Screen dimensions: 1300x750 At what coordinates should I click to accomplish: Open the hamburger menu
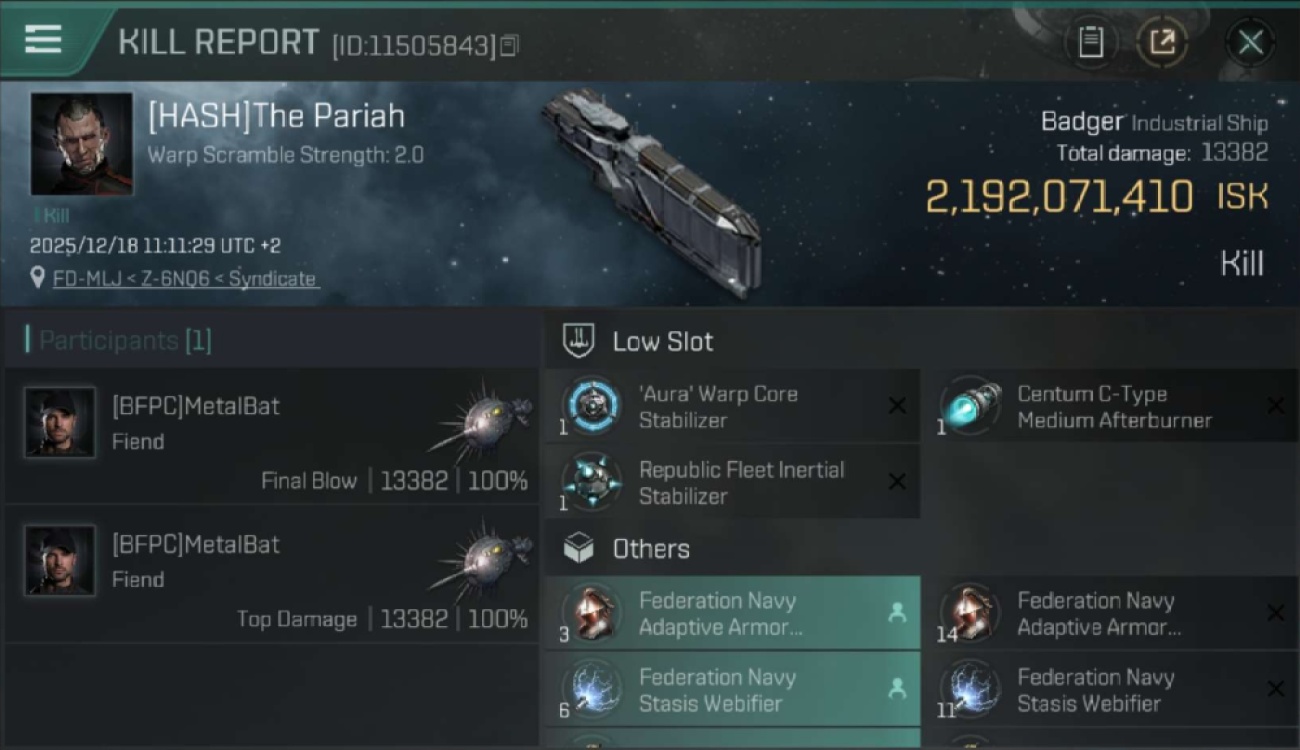point(43,40)
